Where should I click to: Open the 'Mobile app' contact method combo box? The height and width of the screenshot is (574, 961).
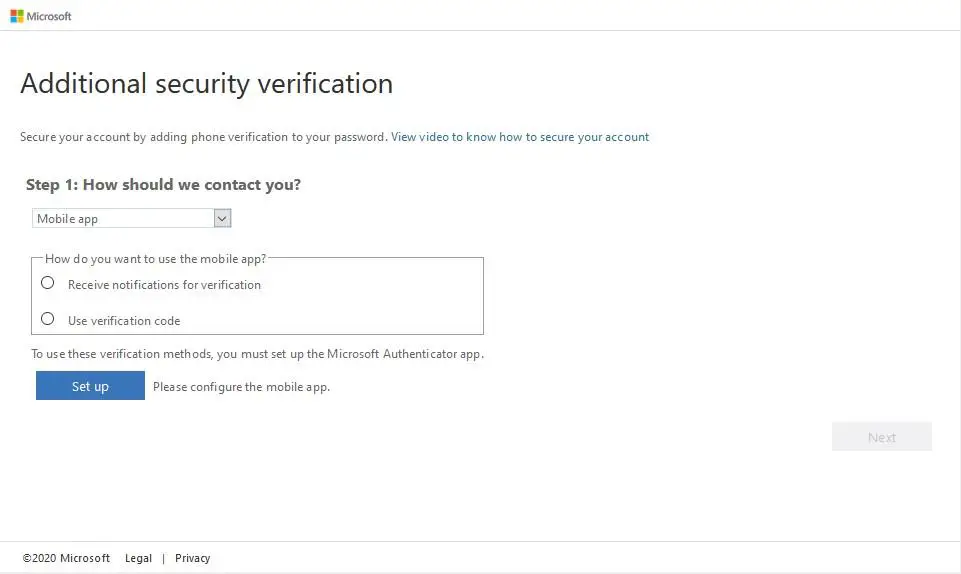(x=123, y=218)
